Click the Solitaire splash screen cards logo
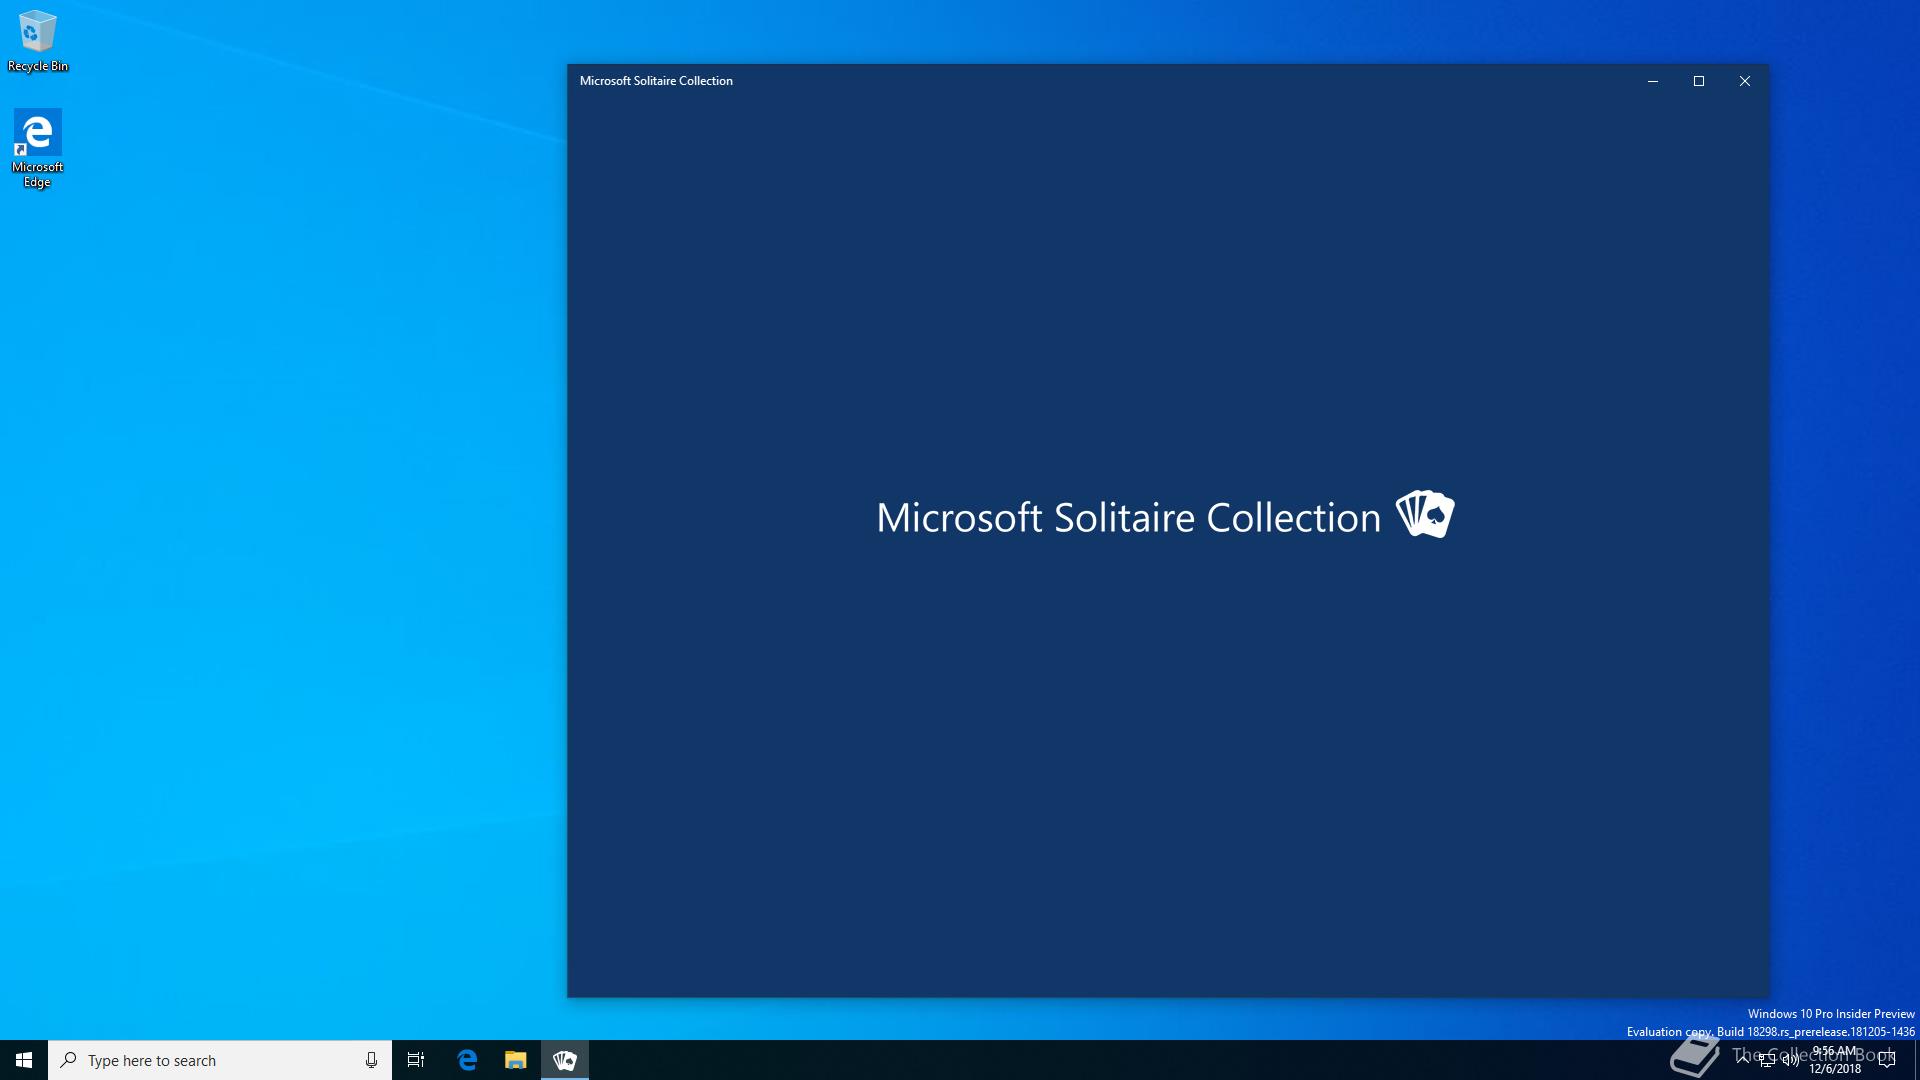 click(1425, 514)
